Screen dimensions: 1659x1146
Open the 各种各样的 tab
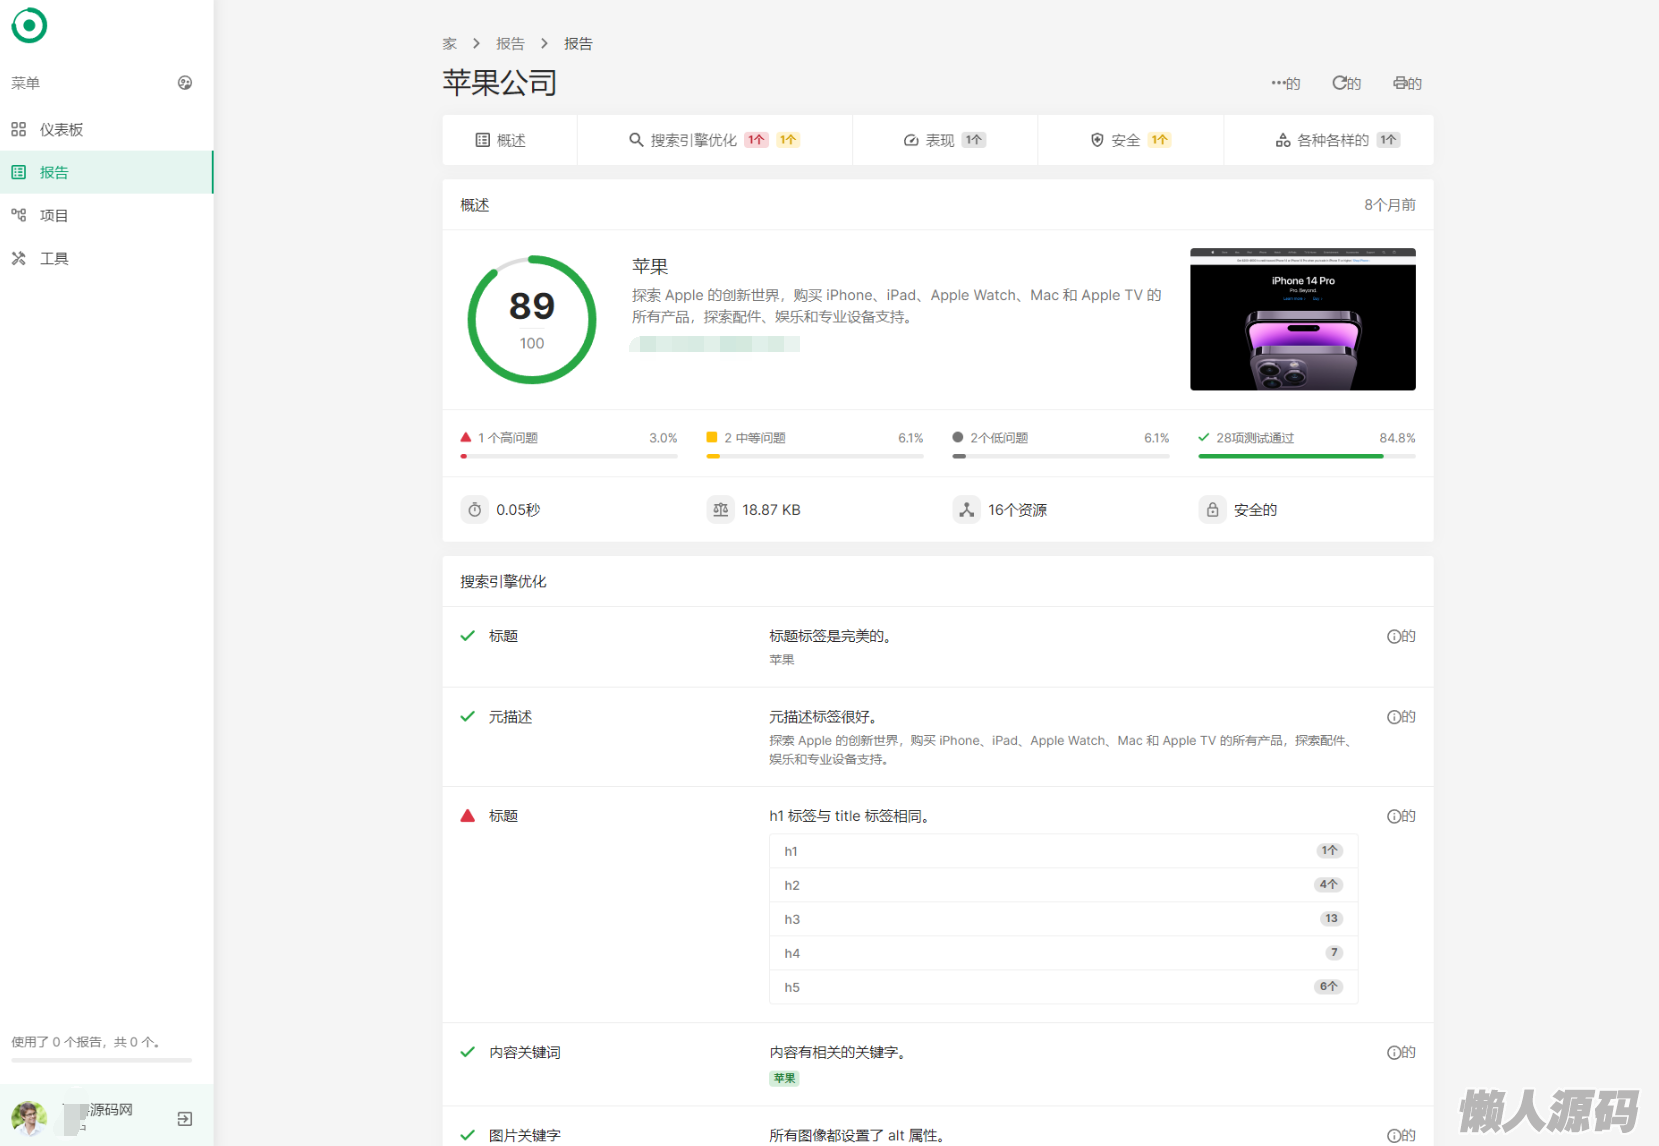click(x=1331, y=141)
